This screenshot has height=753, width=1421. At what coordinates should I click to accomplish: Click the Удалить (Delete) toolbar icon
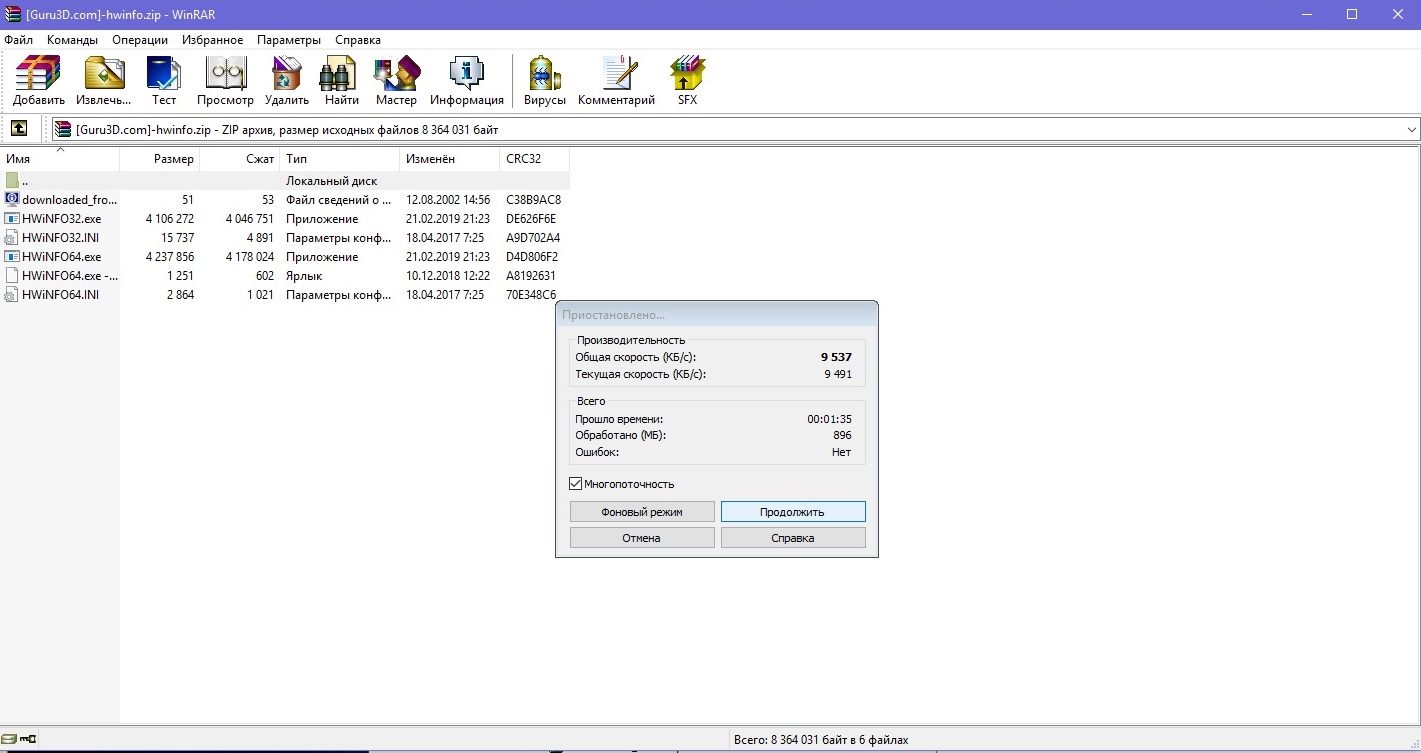click(287, 81)
